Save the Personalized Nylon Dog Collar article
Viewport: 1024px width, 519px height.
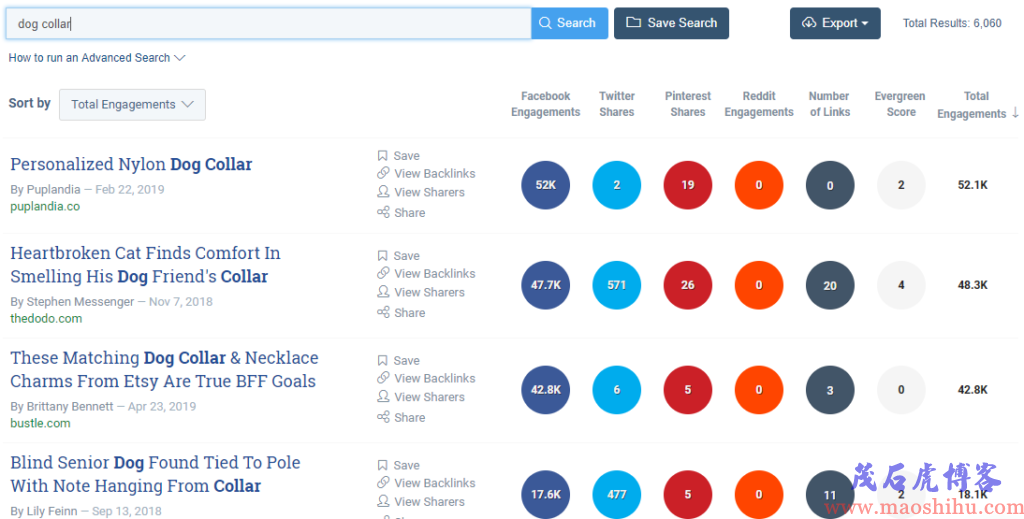click(x=398, y=155)
